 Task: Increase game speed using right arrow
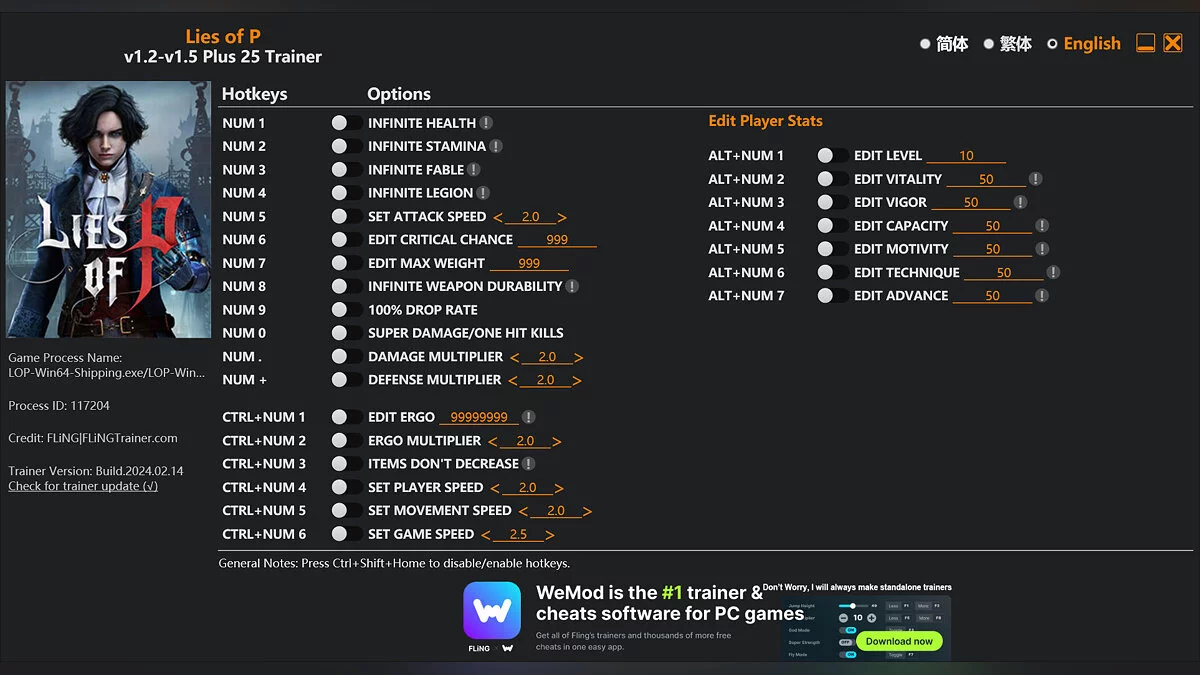coord(550,535)
